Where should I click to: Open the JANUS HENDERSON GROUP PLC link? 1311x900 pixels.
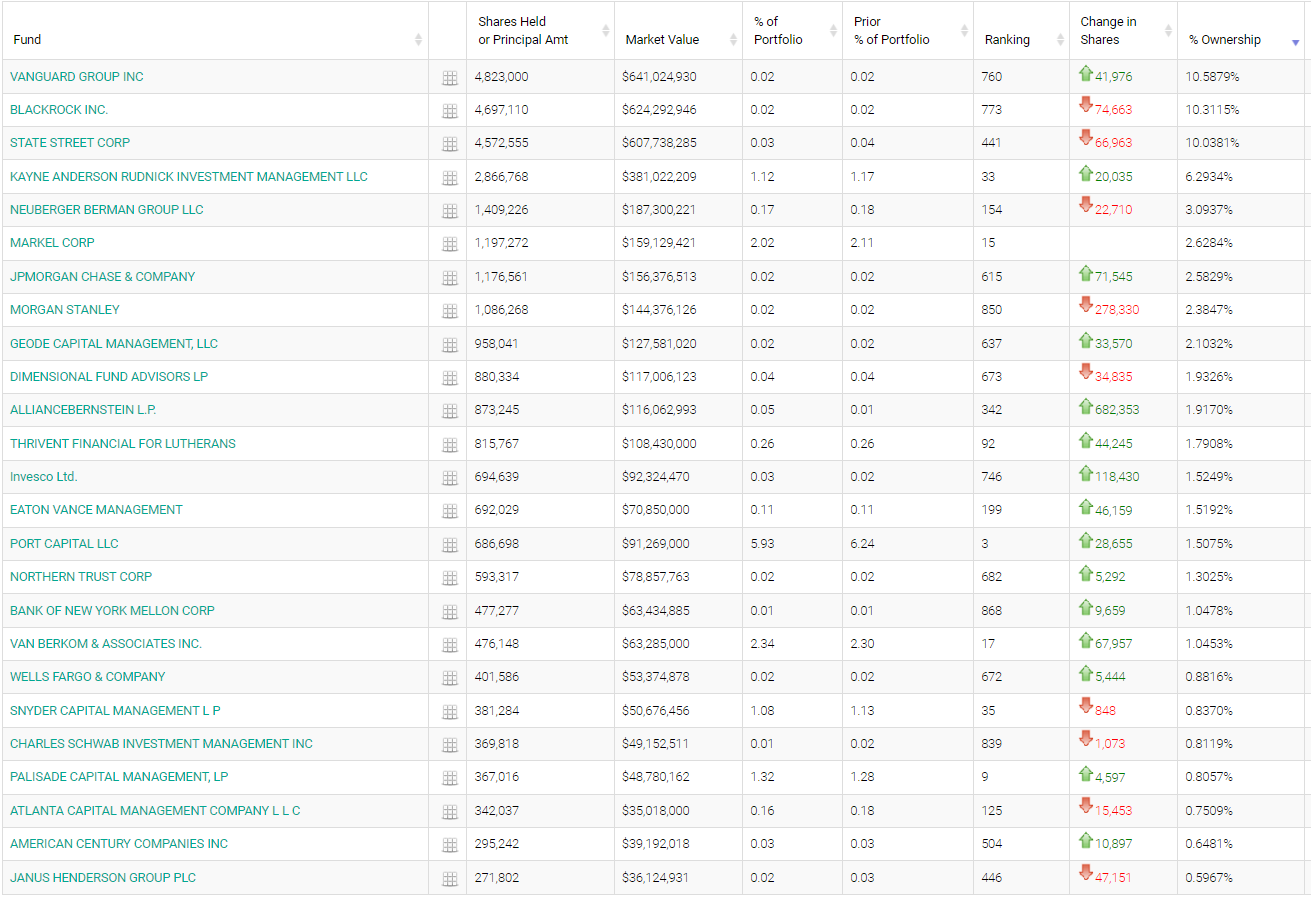click(103, 878)
